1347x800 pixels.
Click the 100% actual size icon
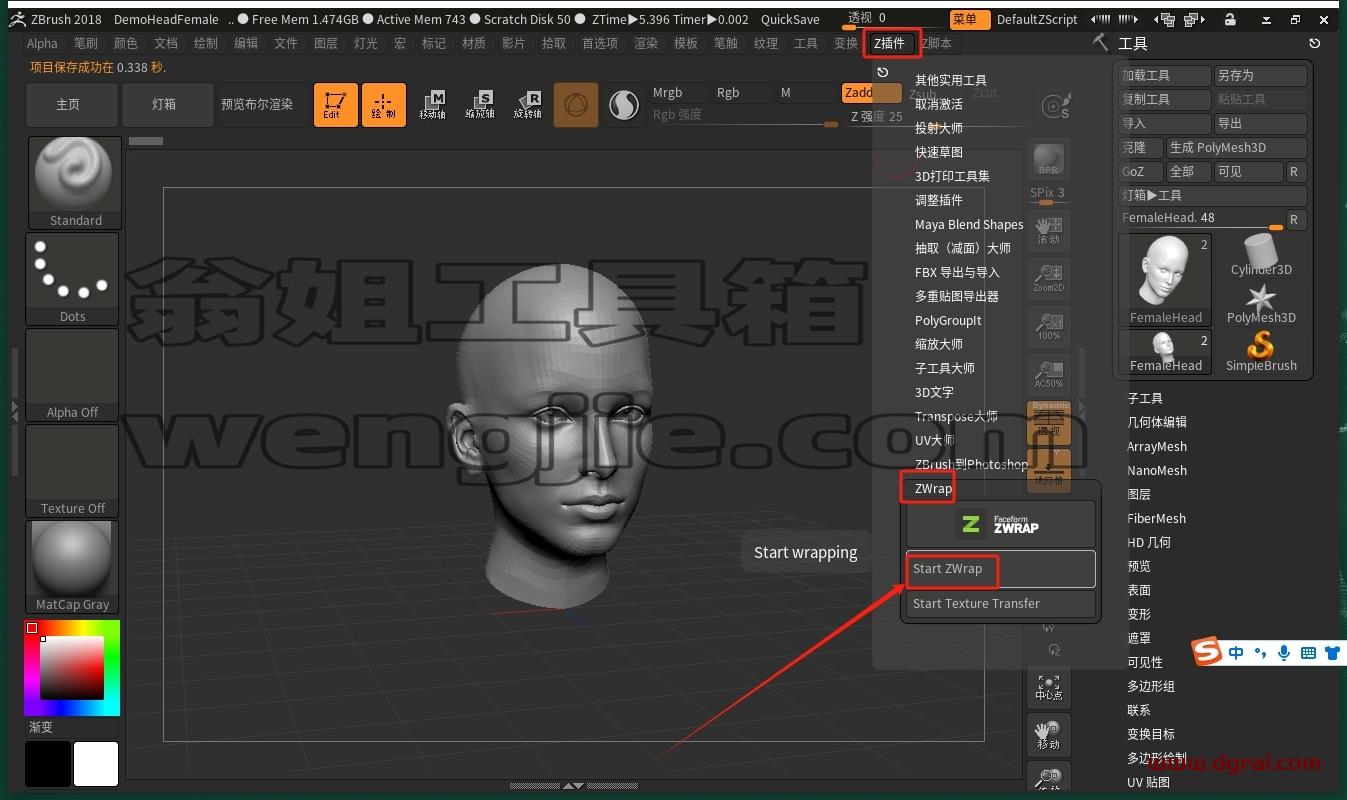click(1048, 326)
